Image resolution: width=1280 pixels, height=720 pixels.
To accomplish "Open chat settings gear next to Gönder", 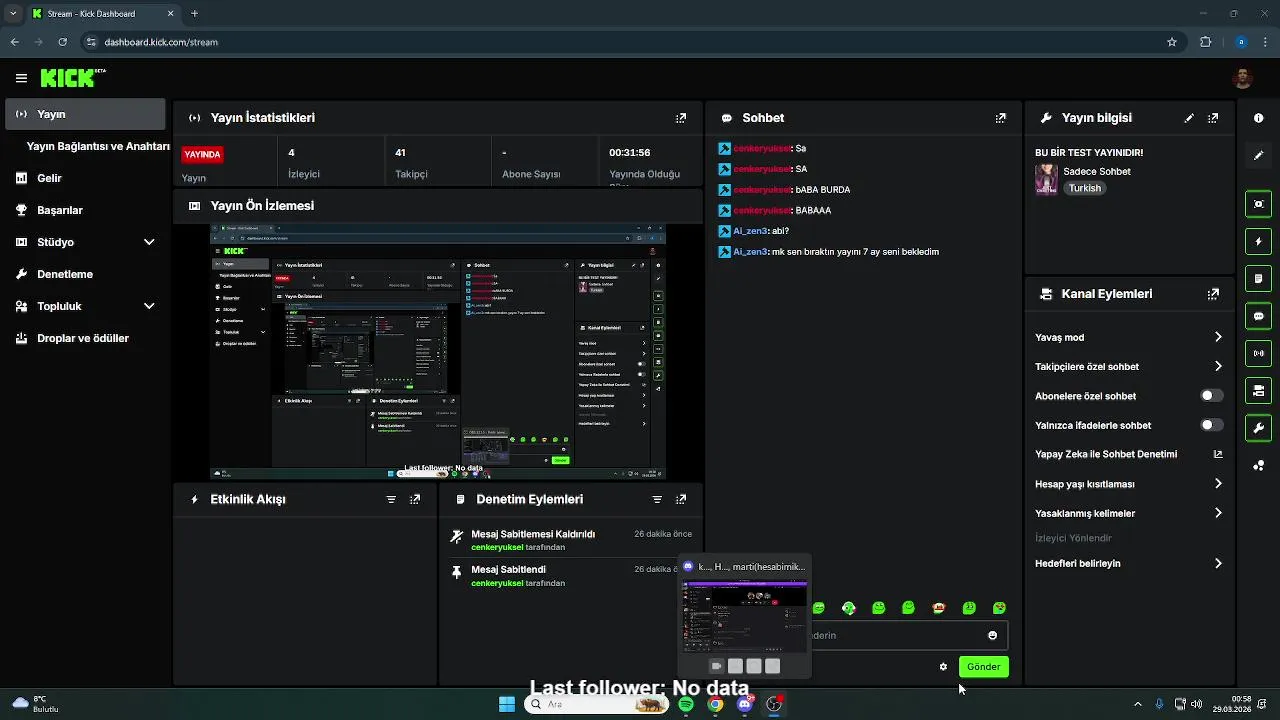I will tap(943, 667).
